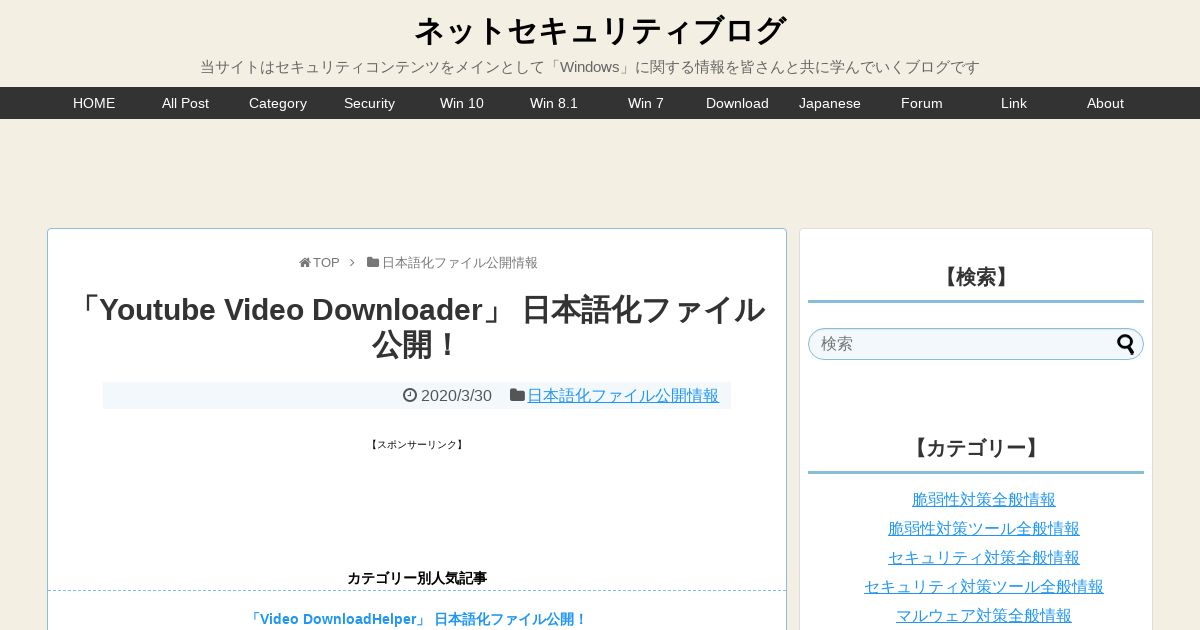Click the TOP breadcrumb link
This screenshot has width=1200, height=630.
[326, 263]
